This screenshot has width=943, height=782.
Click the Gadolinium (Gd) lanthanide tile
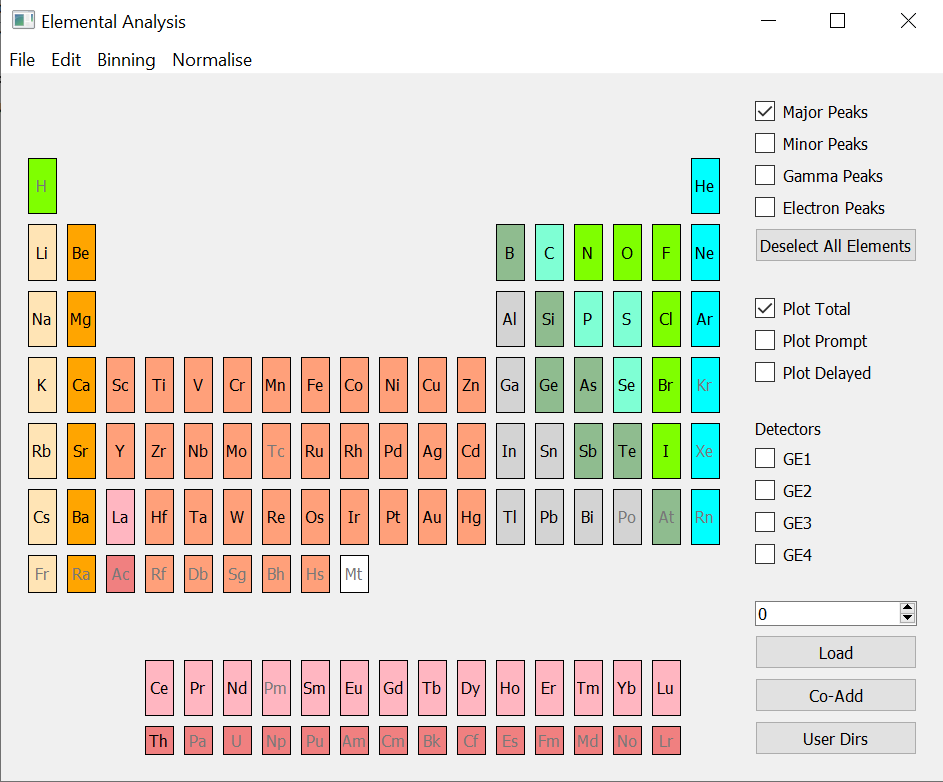[393, 688]
